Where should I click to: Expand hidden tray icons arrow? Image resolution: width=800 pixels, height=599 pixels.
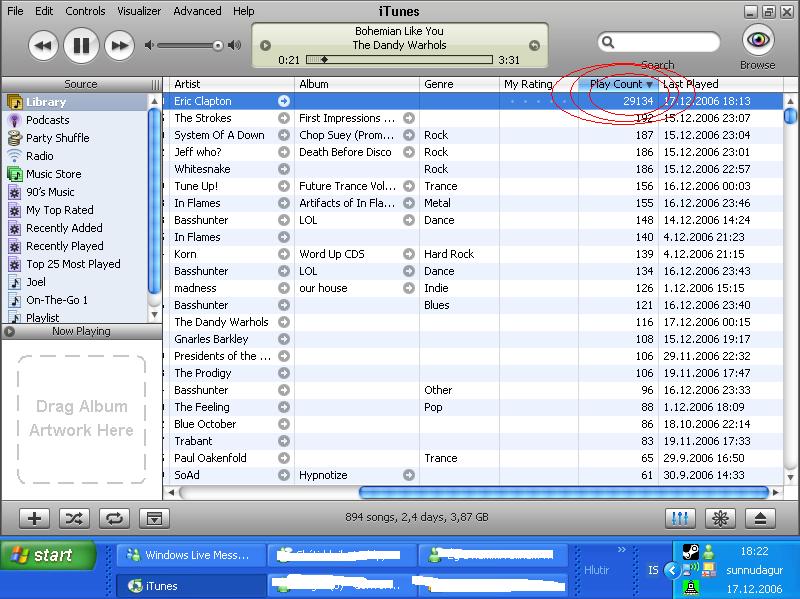coord(671,570)
